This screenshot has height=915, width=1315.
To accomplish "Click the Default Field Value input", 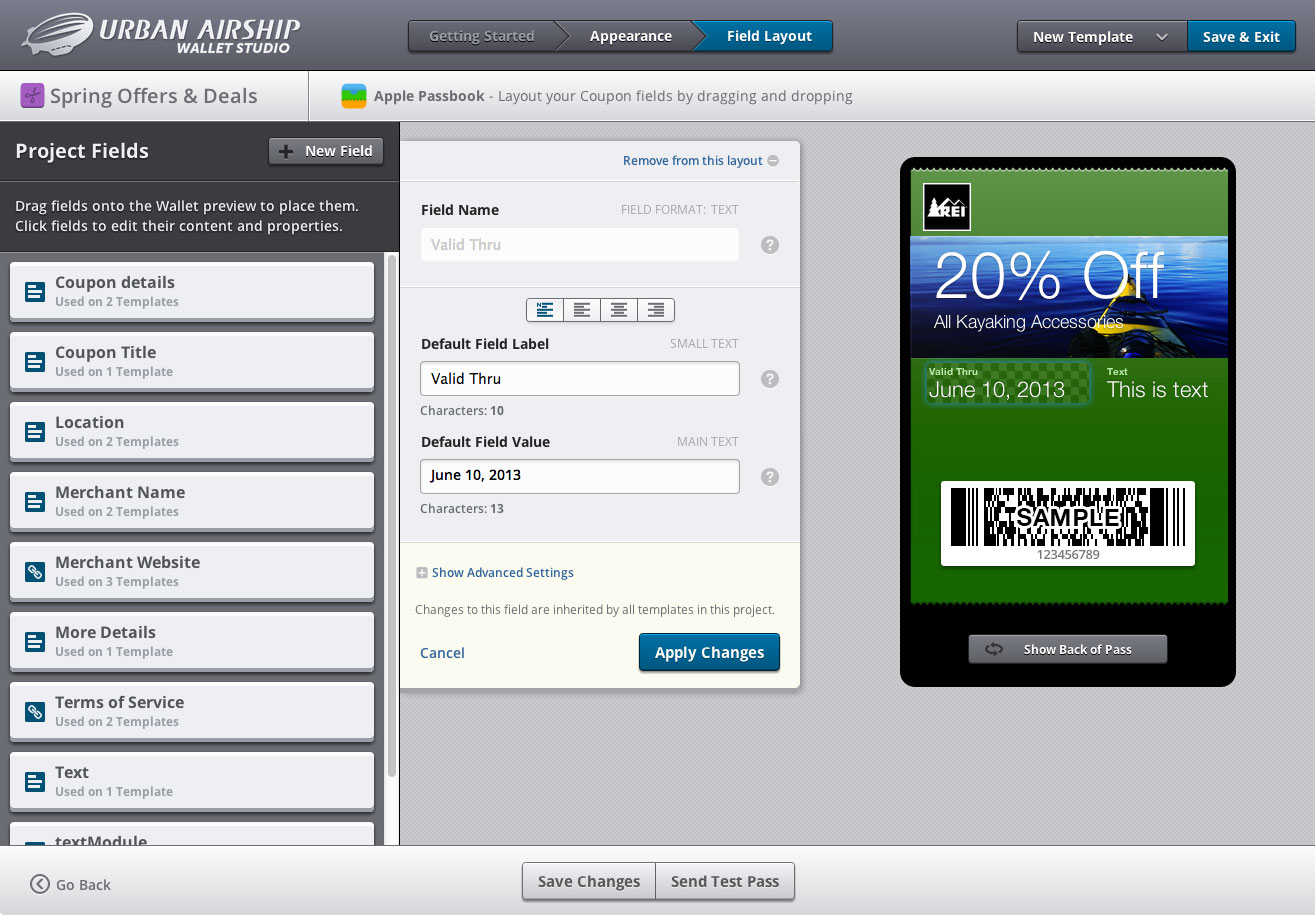I will (580, 476).
